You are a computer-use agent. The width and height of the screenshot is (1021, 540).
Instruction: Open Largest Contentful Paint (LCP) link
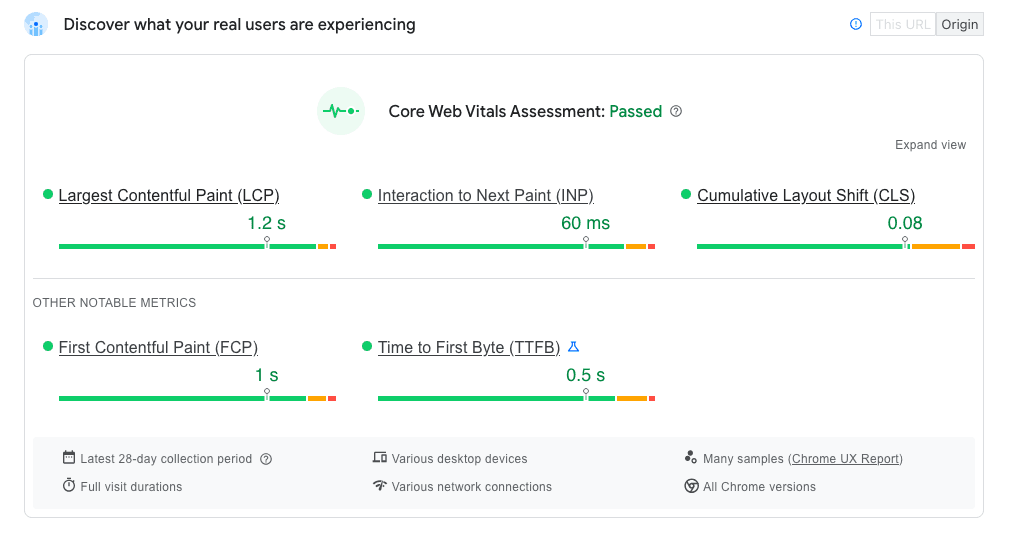click(x=169, y=195)
